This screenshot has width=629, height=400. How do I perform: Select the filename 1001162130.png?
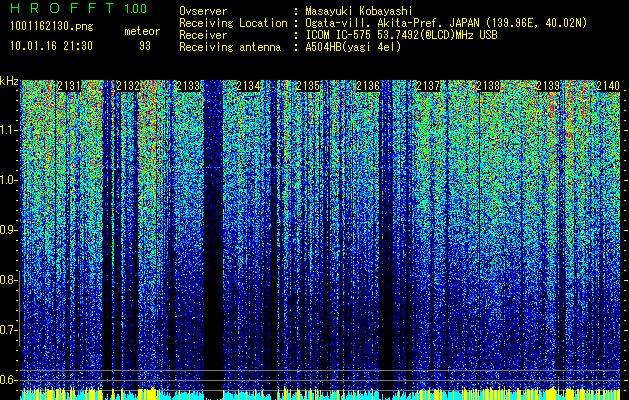pyautogui.click(x=52, y=27)
